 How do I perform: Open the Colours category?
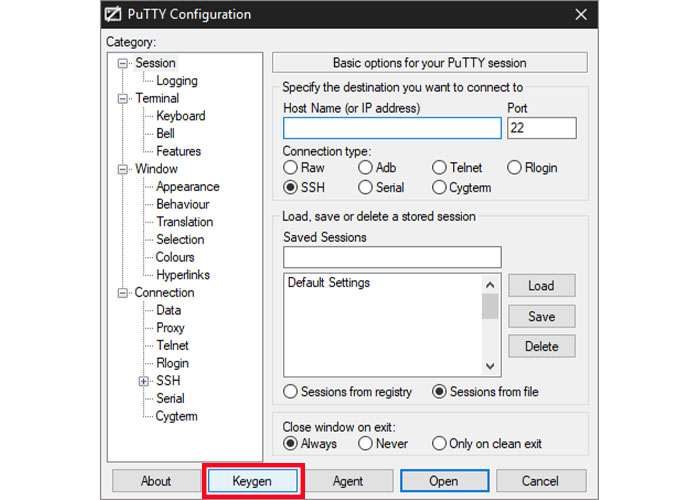(x=175, y=257)
